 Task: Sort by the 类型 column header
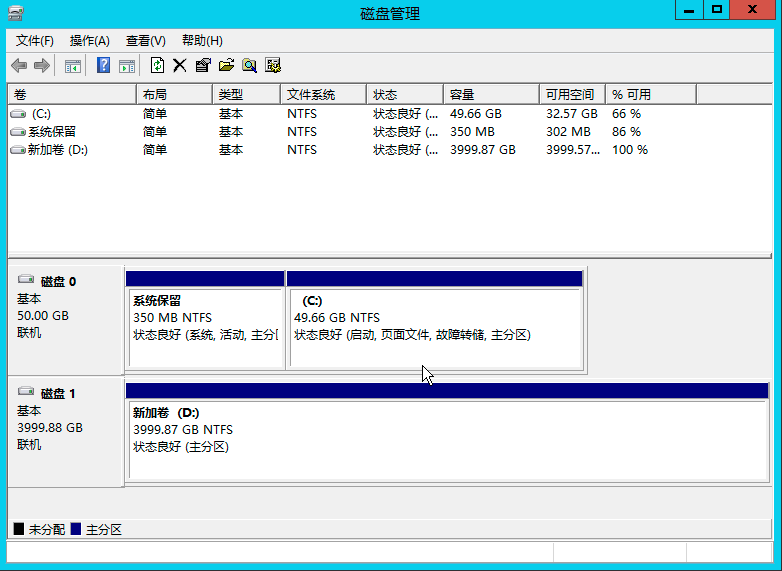point(246,94)
